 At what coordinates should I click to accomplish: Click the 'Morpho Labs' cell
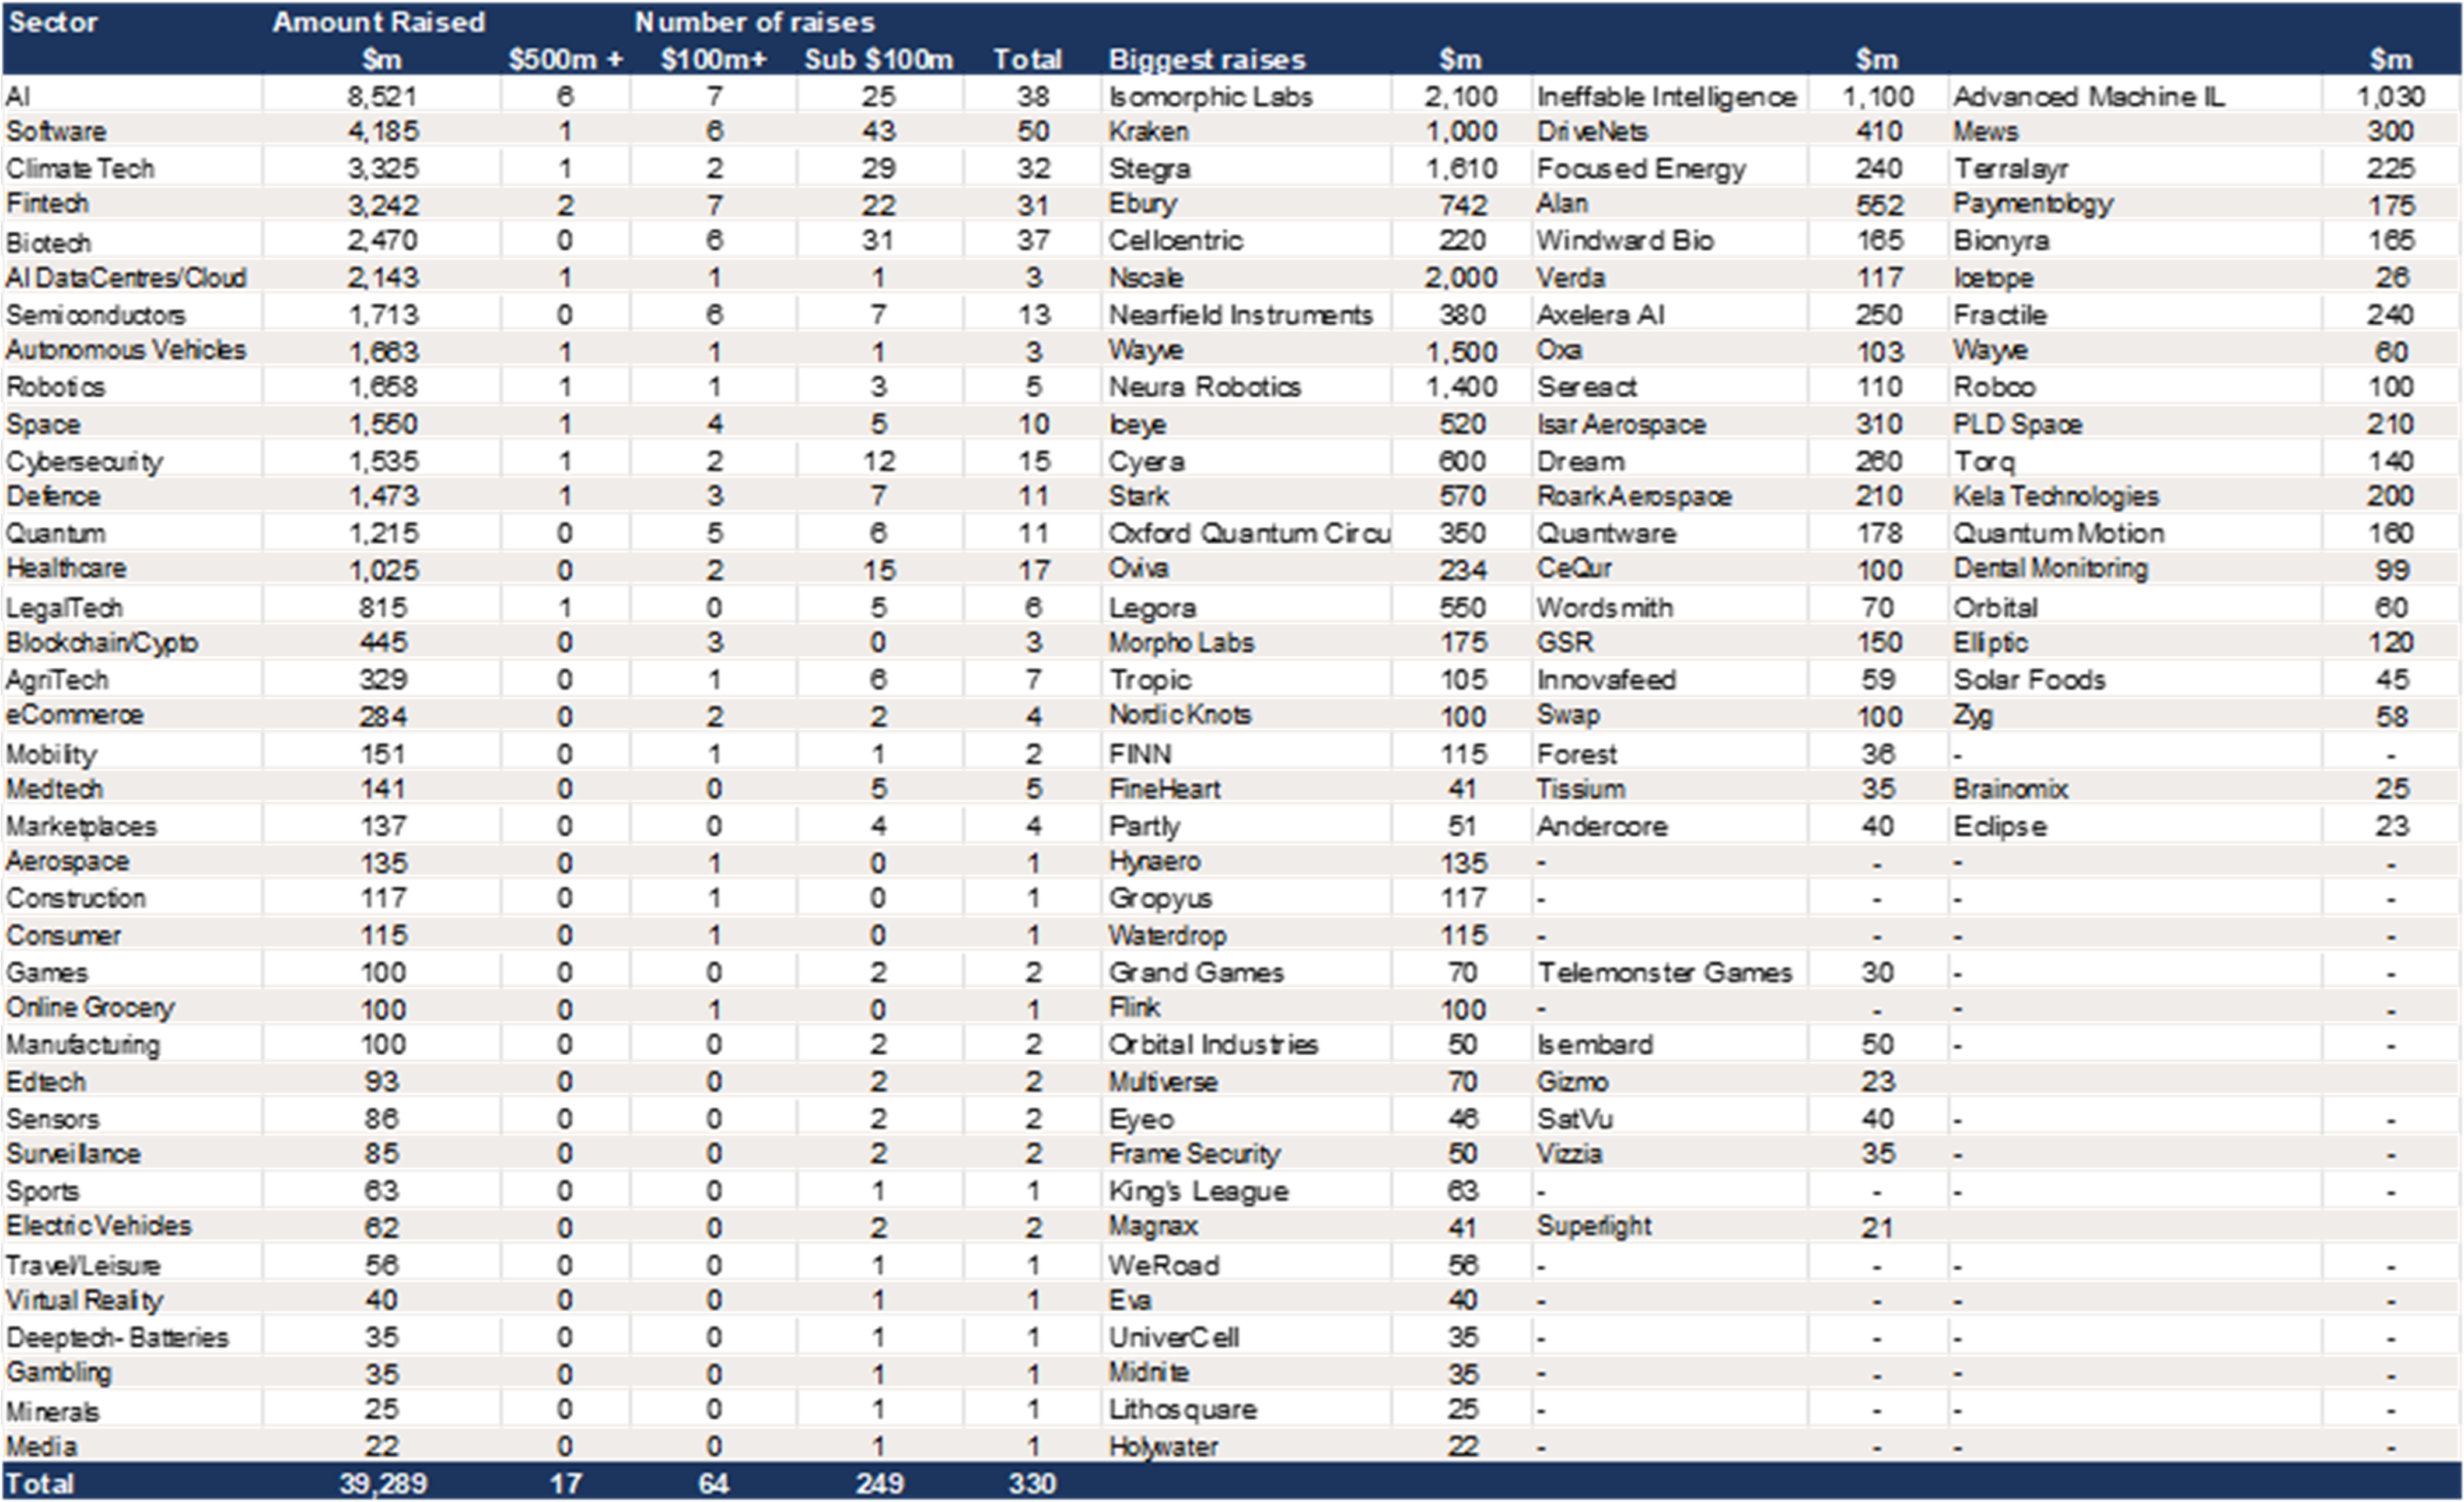pos(1181,642)
